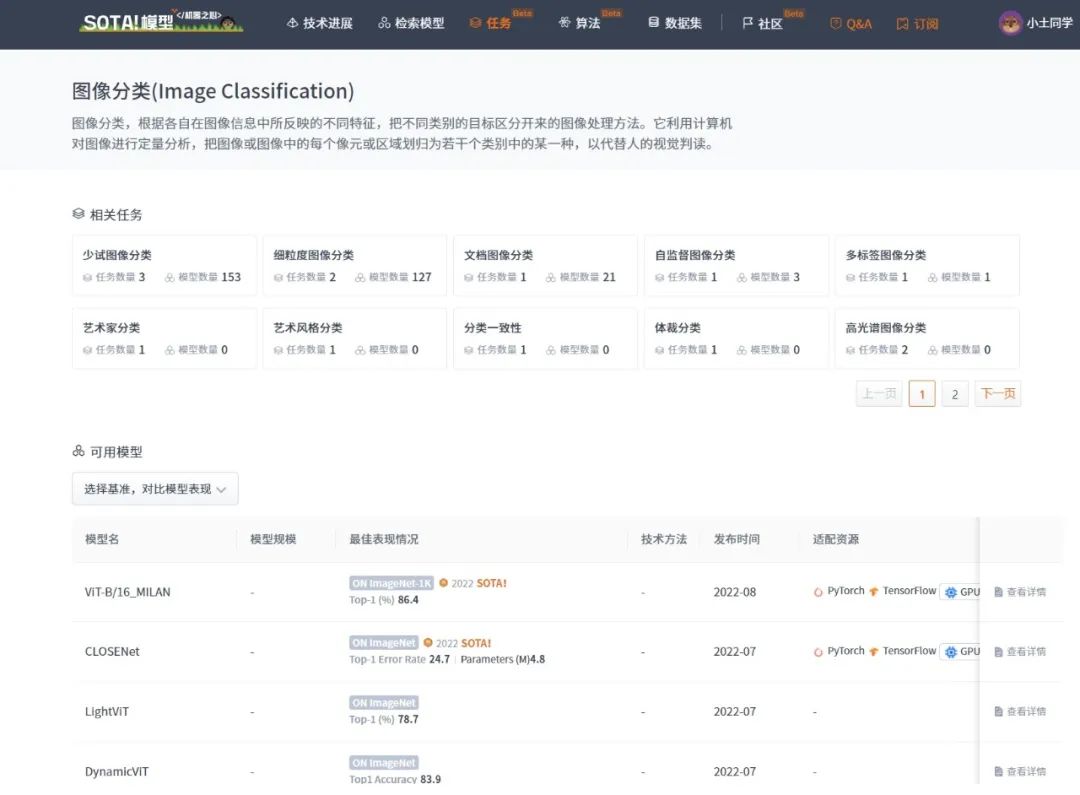Open the 多标签图像分类 task card
This screenshot has width=1080, height=795.
[927, 265]
